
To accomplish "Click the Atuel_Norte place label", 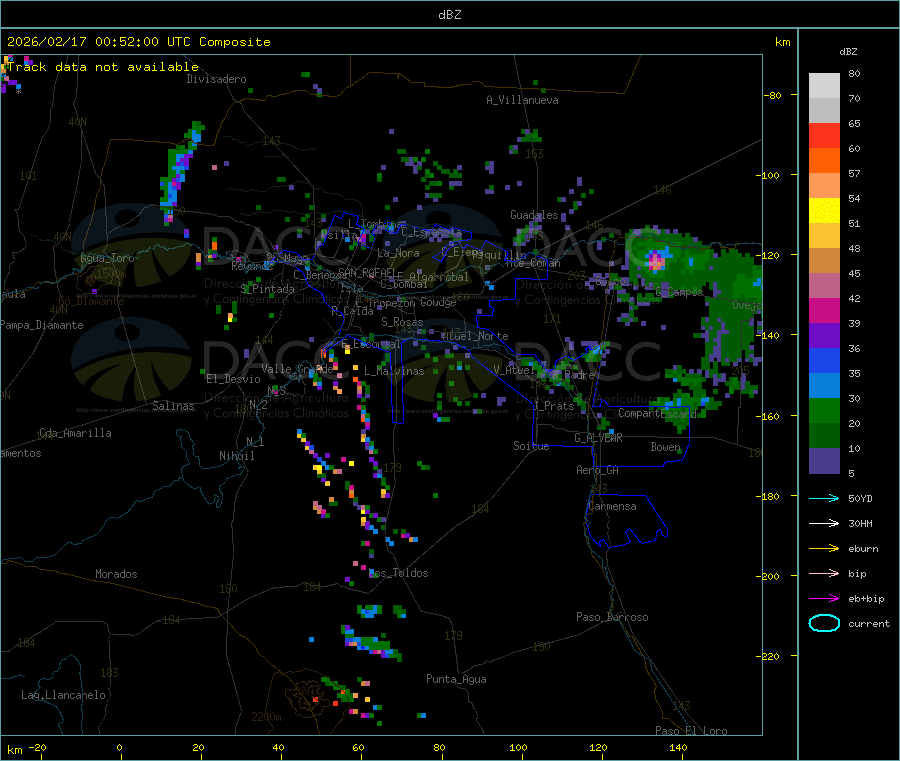I will pyautogui.click(x=475, y=336).
